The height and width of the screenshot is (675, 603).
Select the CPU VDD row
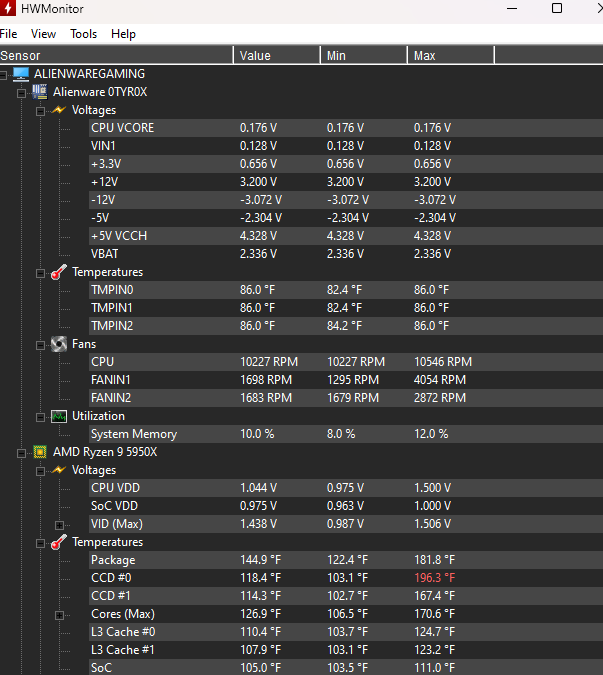[346, 488]
